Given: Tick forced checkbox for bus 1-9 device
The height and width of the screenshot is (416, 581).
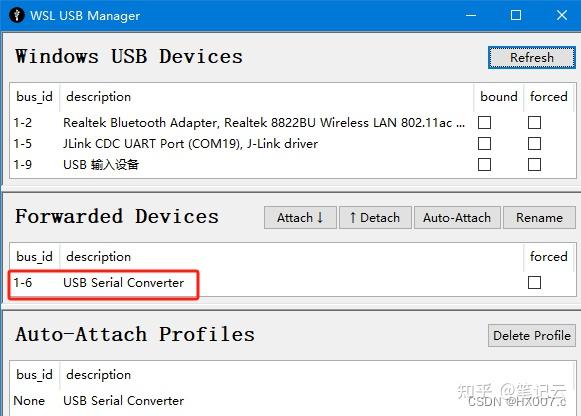Looking at the screenshot, I should pyautogui.click(x=534, y=164).
